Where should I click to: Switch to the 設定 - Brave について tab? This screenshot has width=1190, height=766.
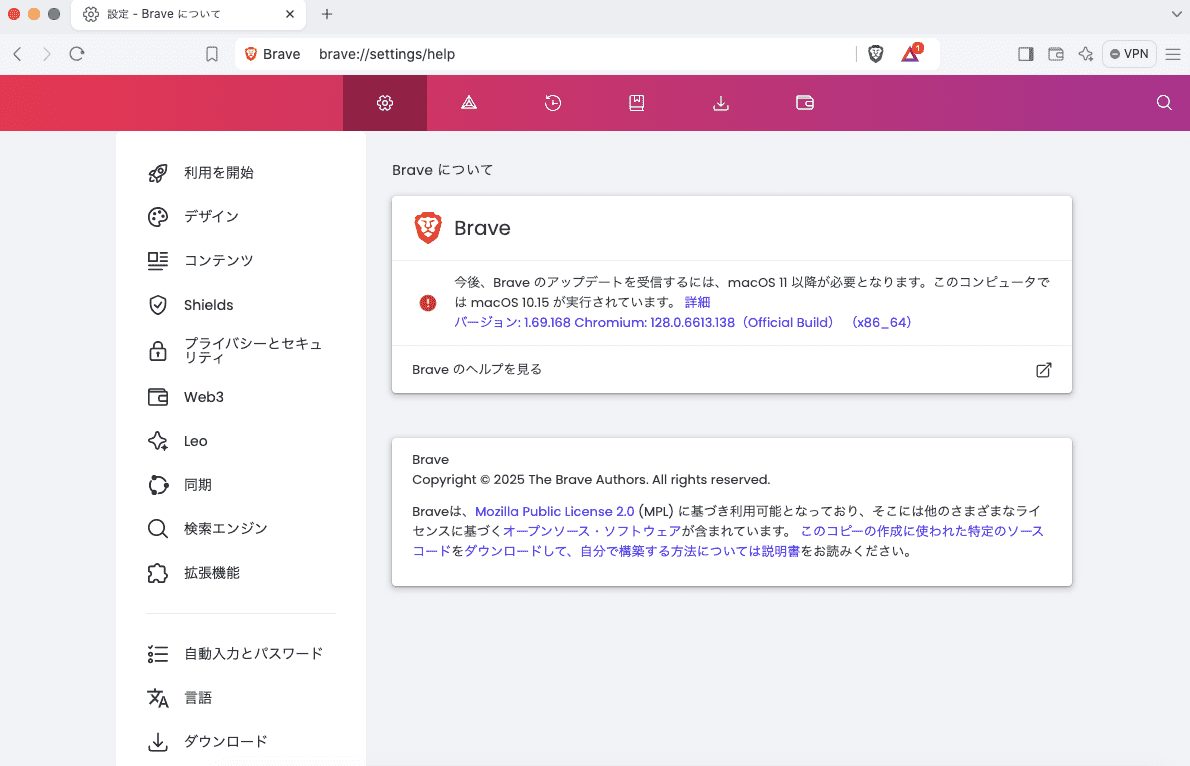(160, 15)
